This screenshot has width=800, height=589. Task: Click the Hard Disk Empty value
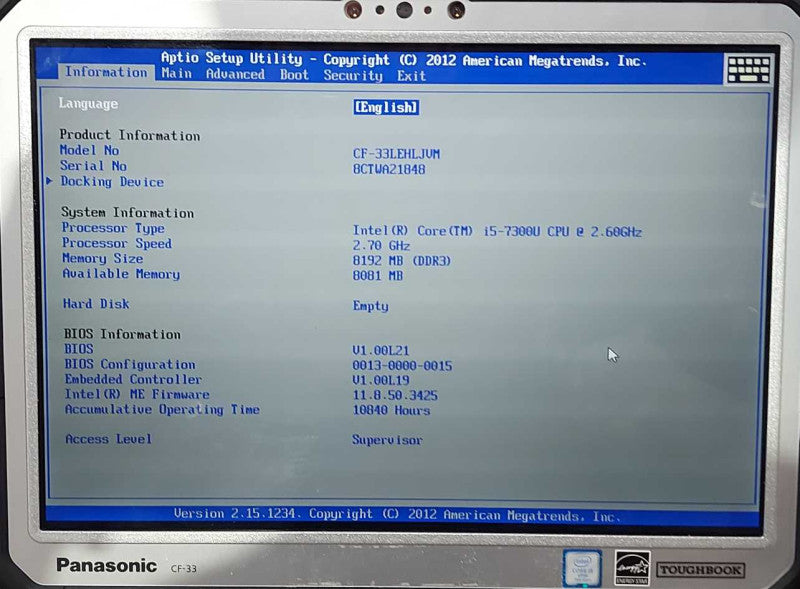coord(370,306)
